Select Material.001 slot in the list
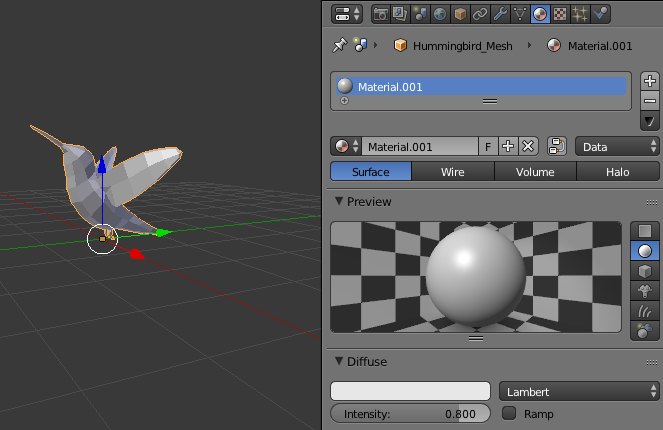 click(x=481, y=86)
